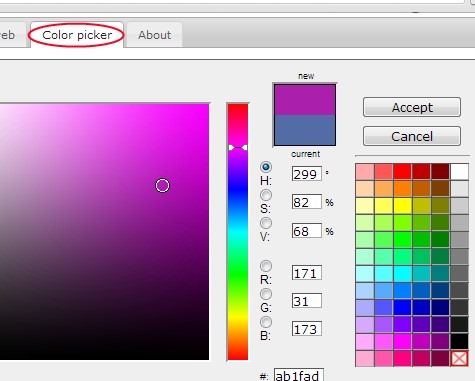Click the blue field showing 173

point(307,329)
